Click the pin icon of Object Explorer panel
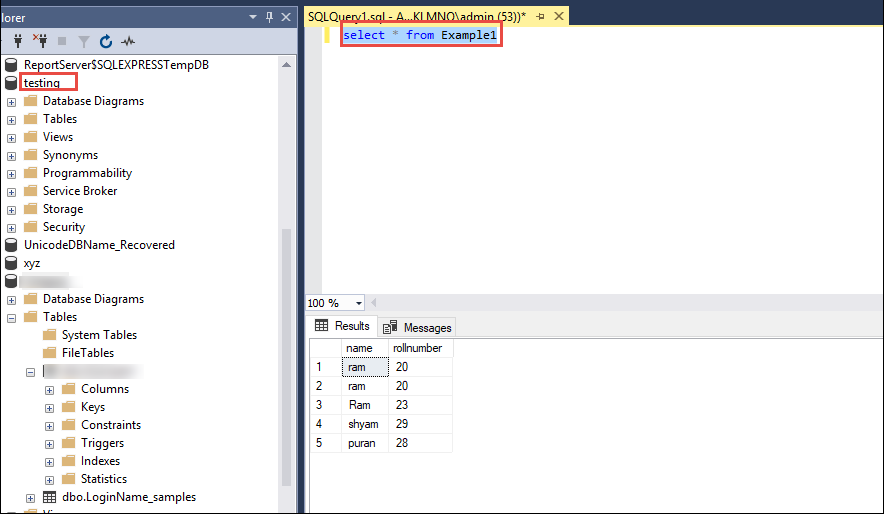The height and width of the screenshot is (514, 884). (269, 17)
